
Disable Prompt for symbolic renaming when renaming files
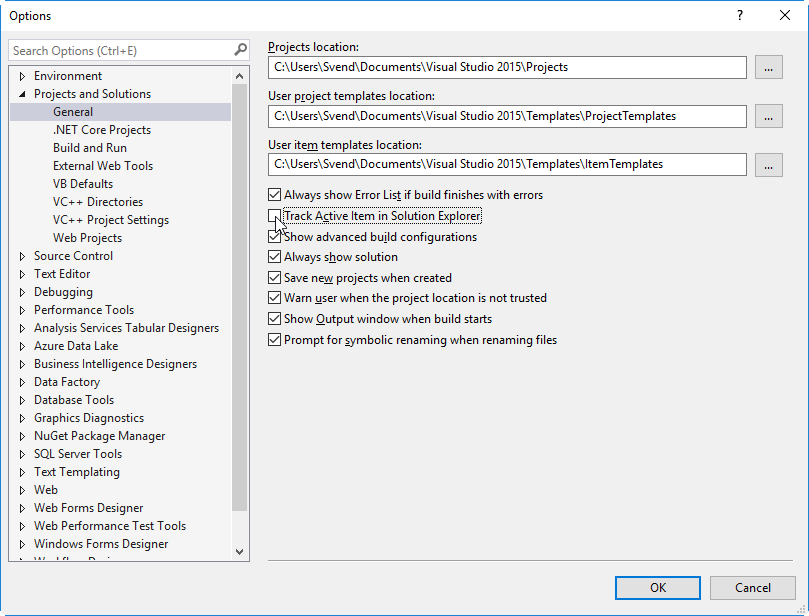(x=274, y=339)
